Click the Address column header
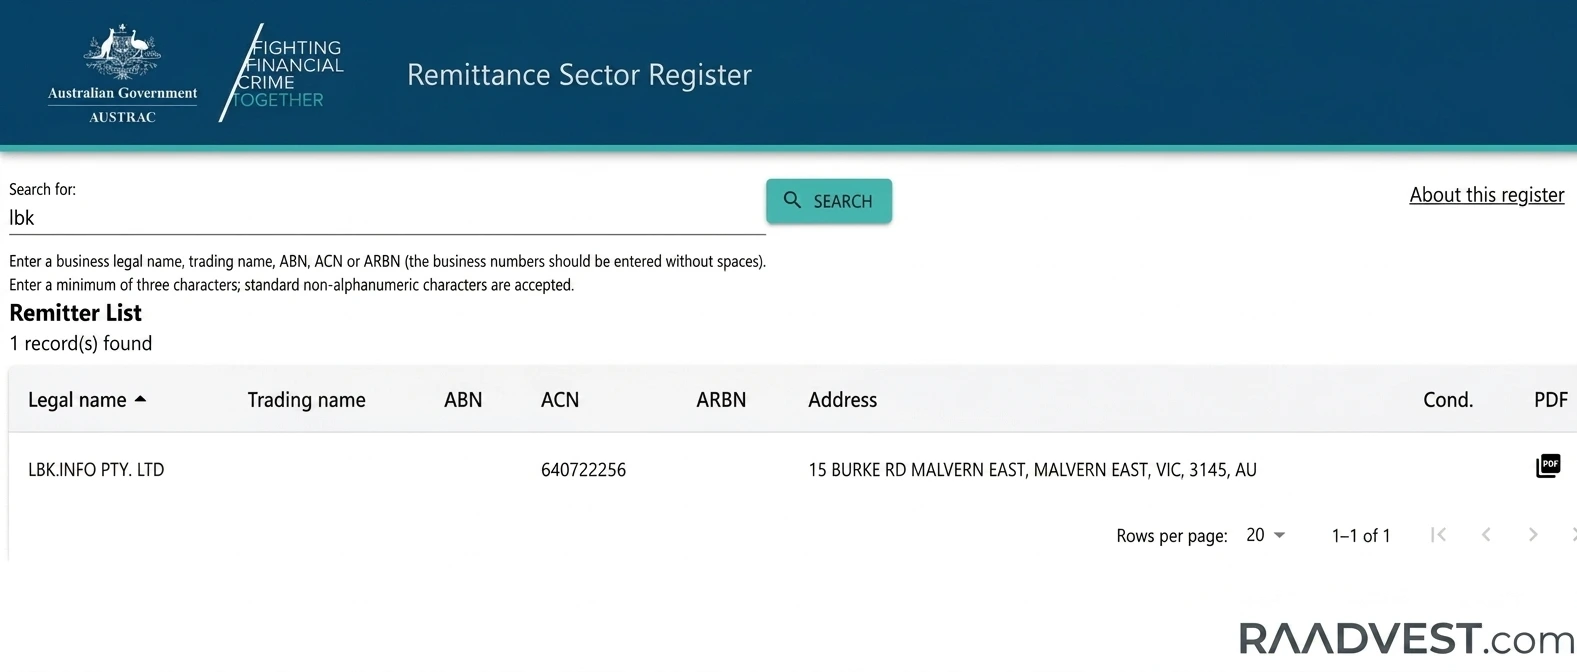The height and width of the screenshot is (672, 1577). [x=842, y=400]
